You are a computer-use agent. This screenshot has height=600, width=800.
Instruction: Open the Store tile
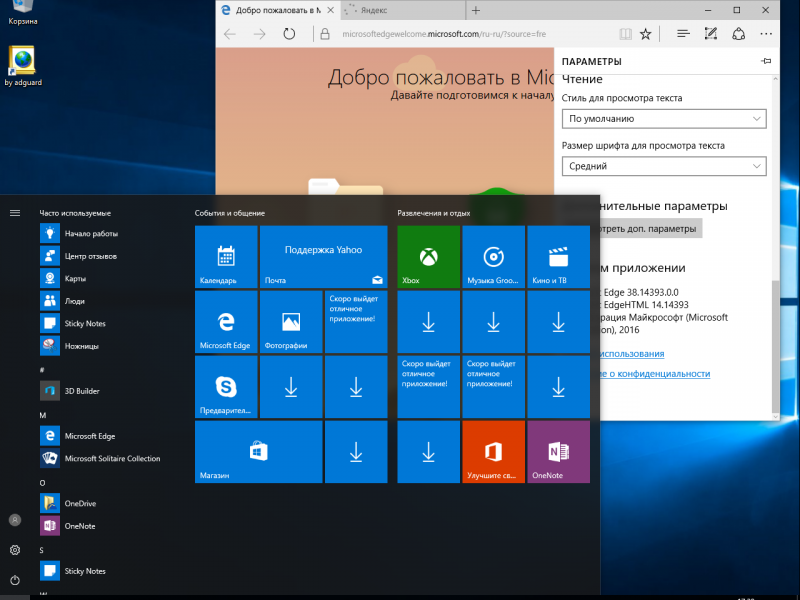[x=259, y=452]
